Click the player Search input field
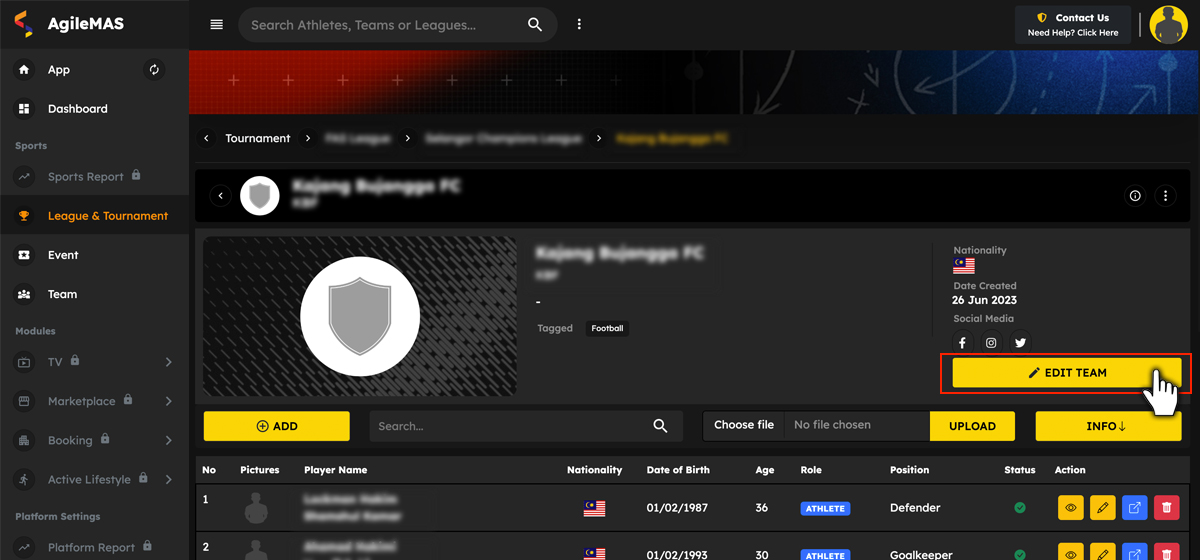 [510, 426]
